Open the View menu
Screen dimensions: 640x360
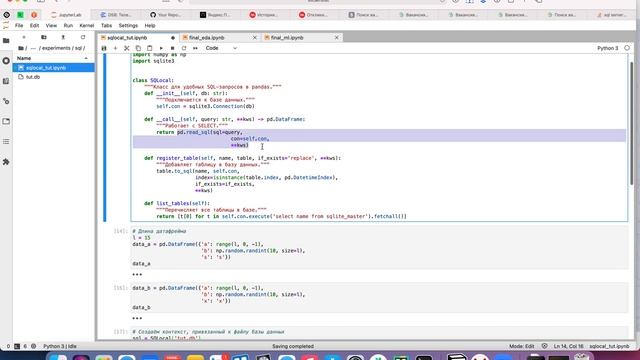click(51, 25)
